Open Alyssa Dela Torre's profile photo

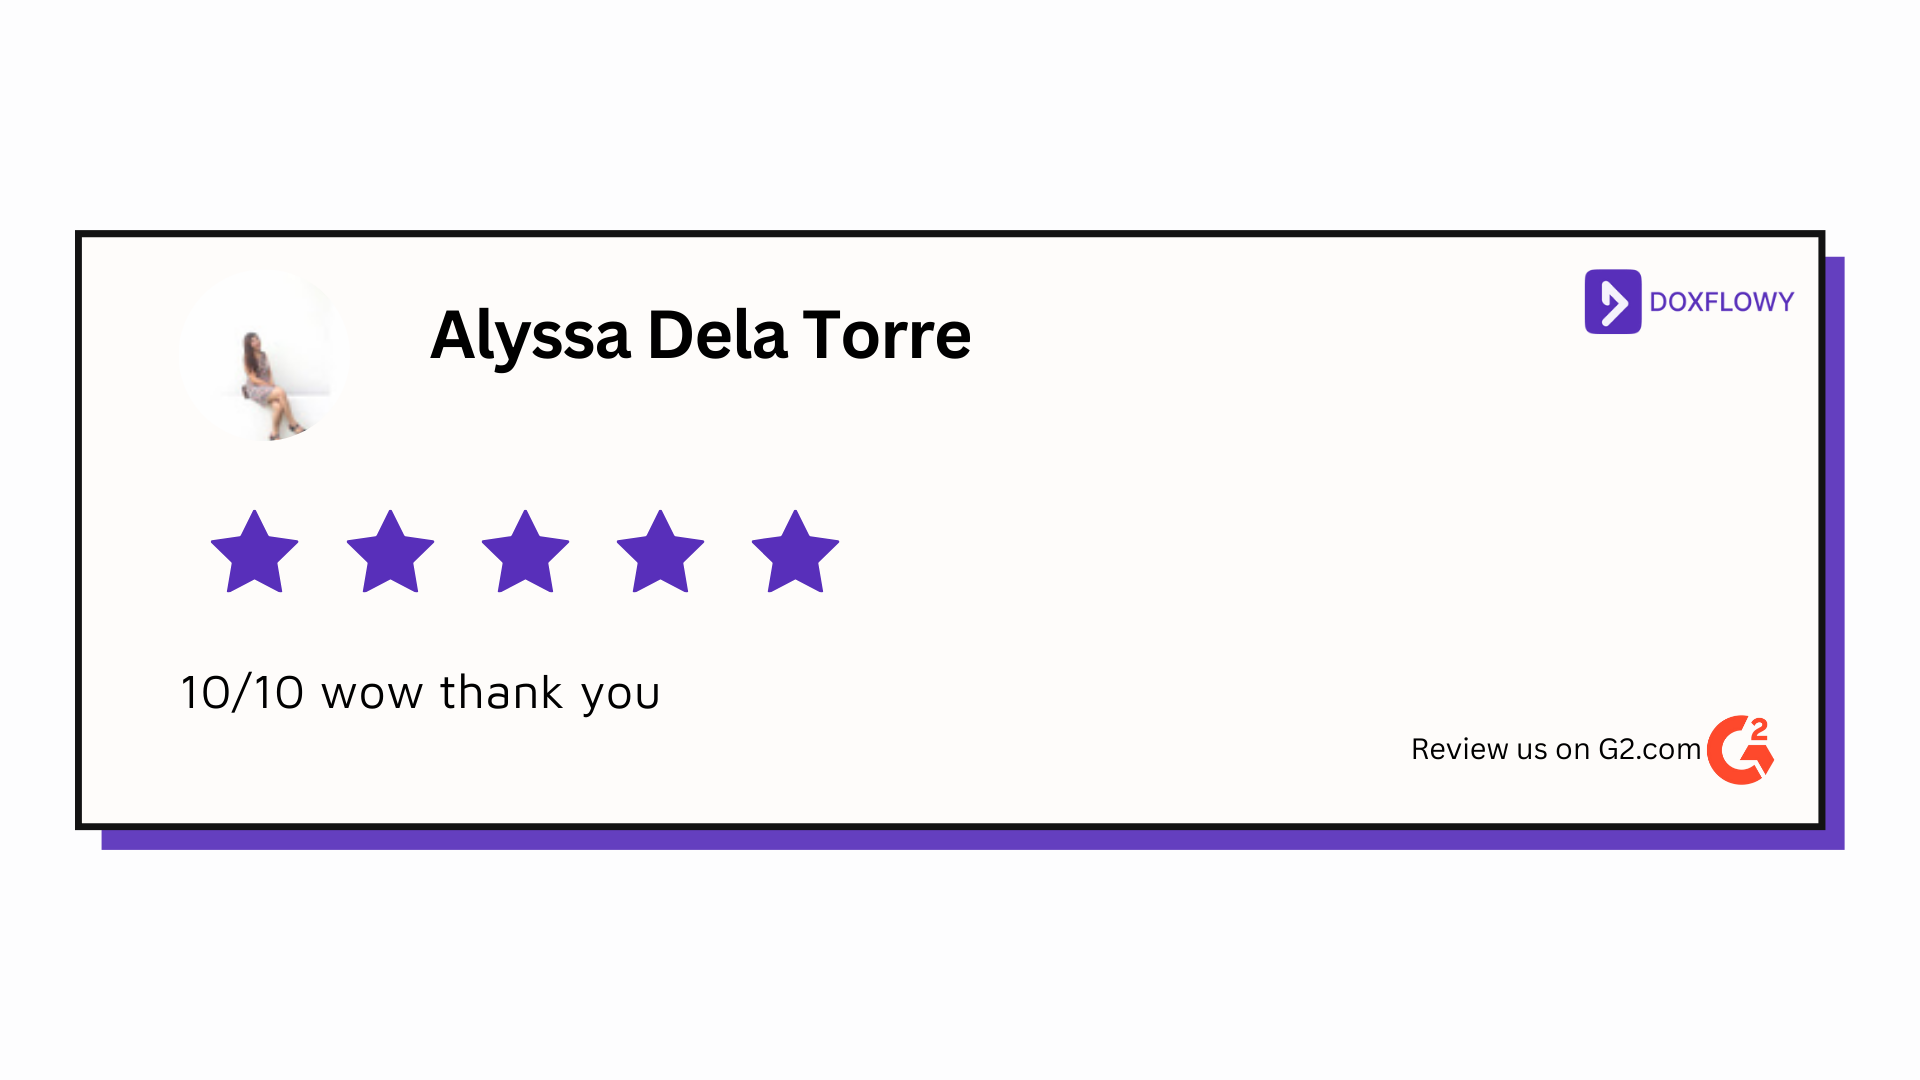tap(264, 356)
